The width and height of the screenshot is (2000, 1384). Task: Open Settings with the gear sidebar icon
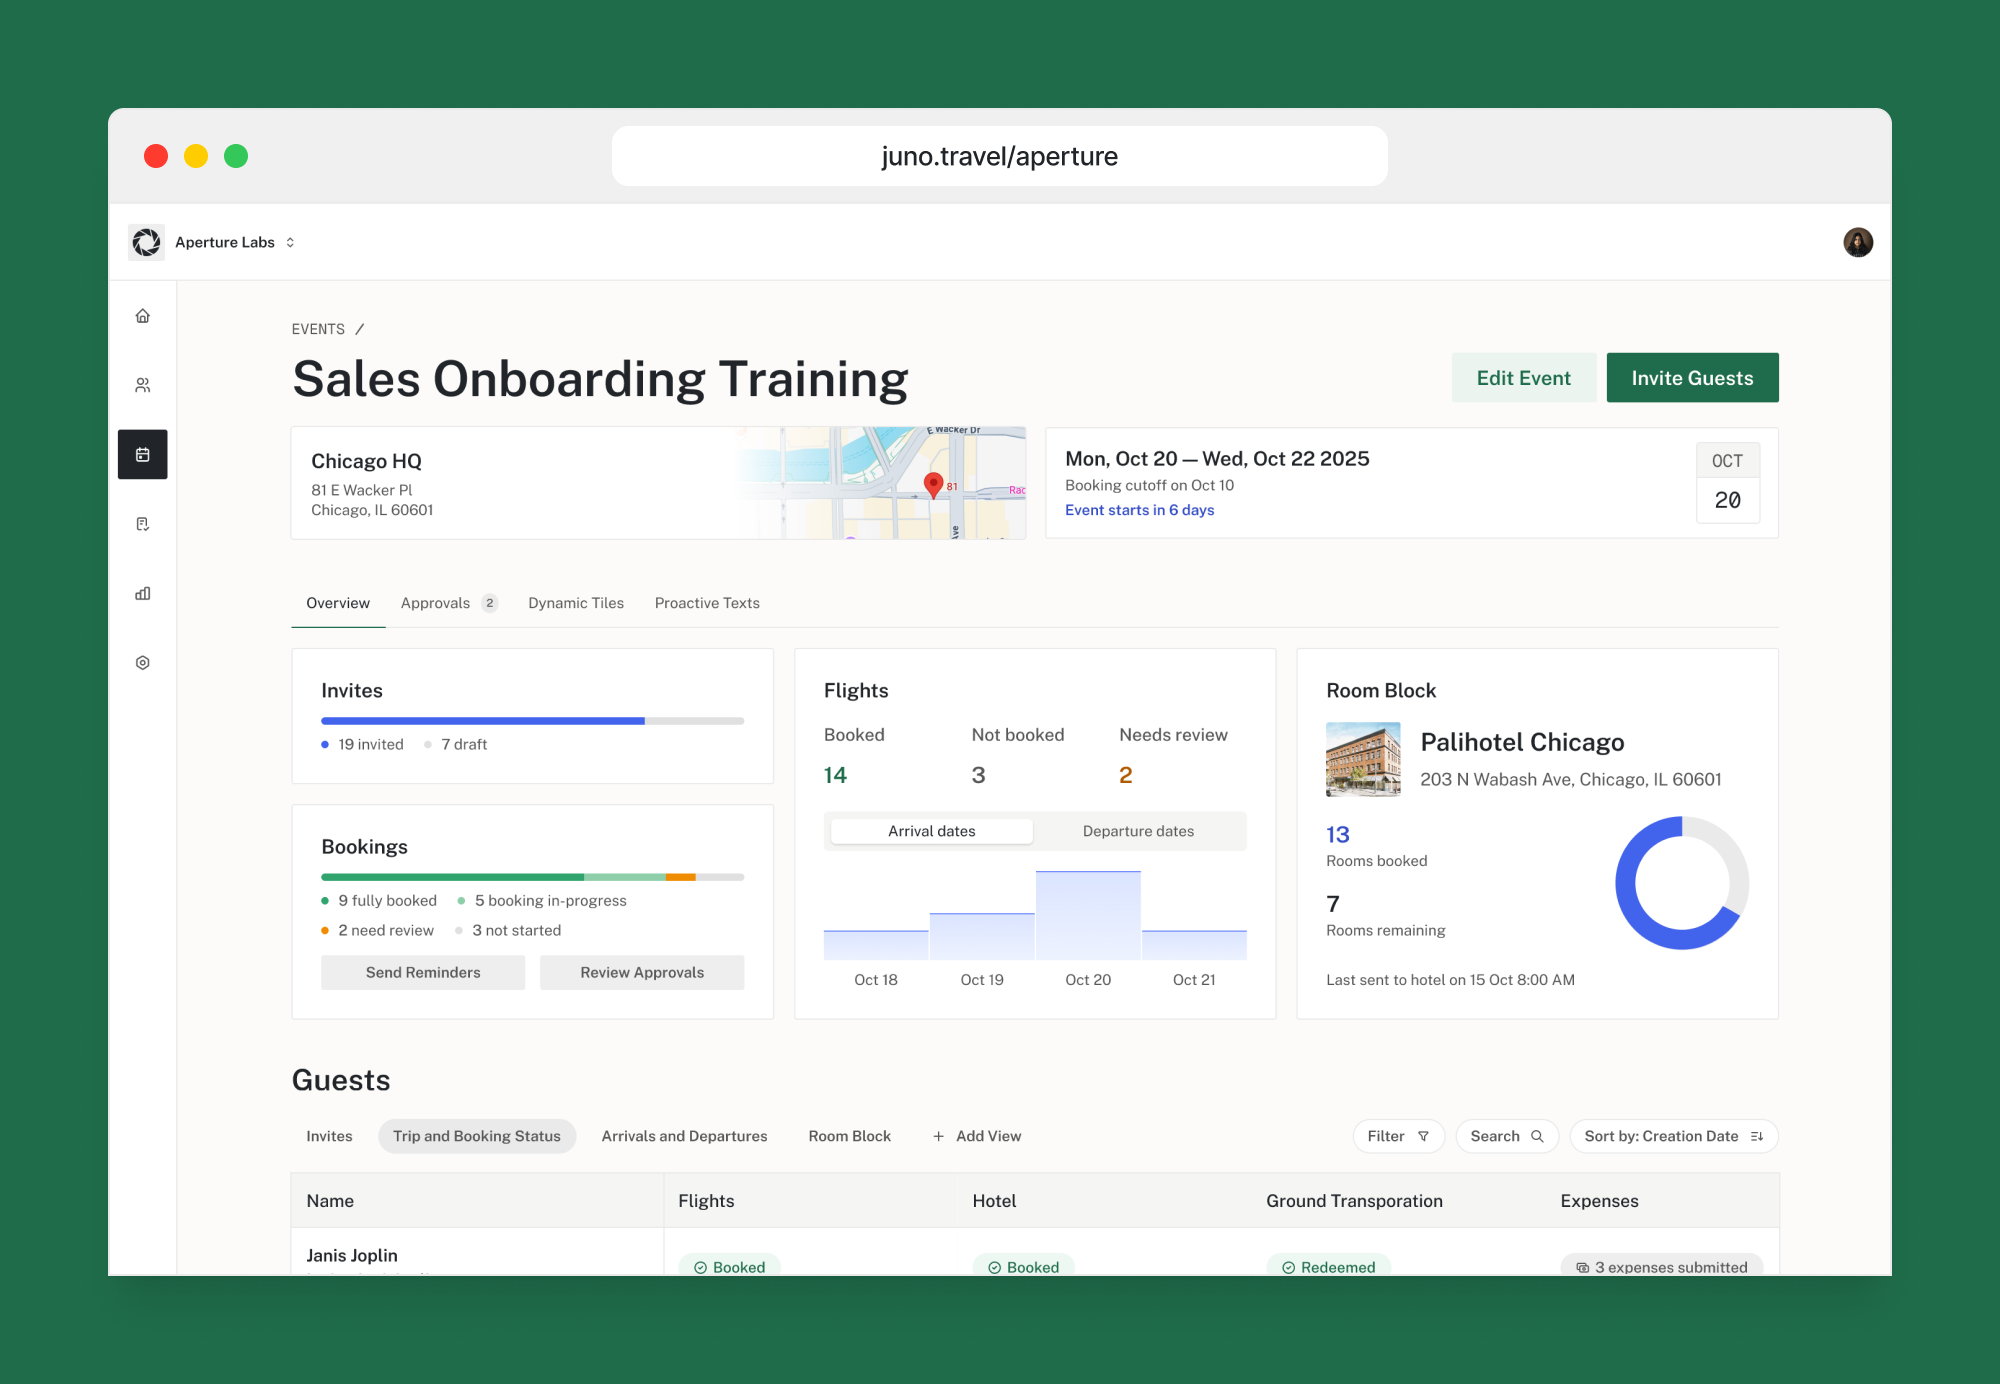[143, 662]
